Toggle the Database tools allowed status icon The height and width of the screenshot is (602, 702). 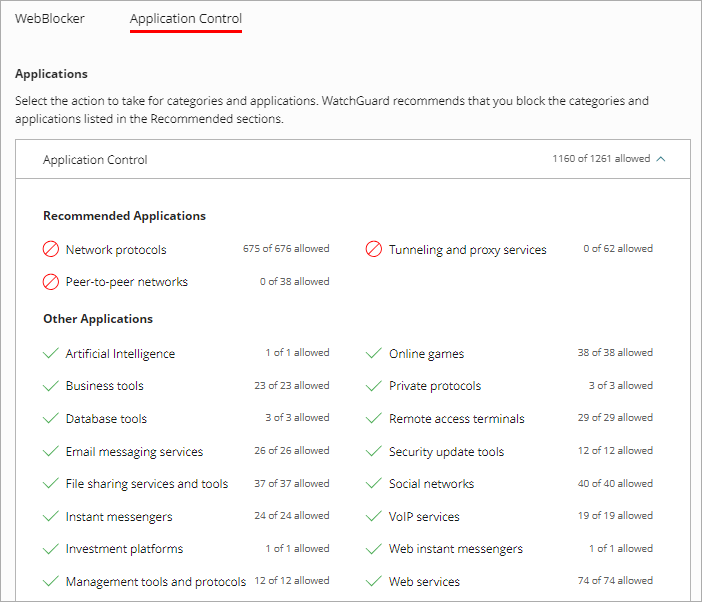point(51,418)
